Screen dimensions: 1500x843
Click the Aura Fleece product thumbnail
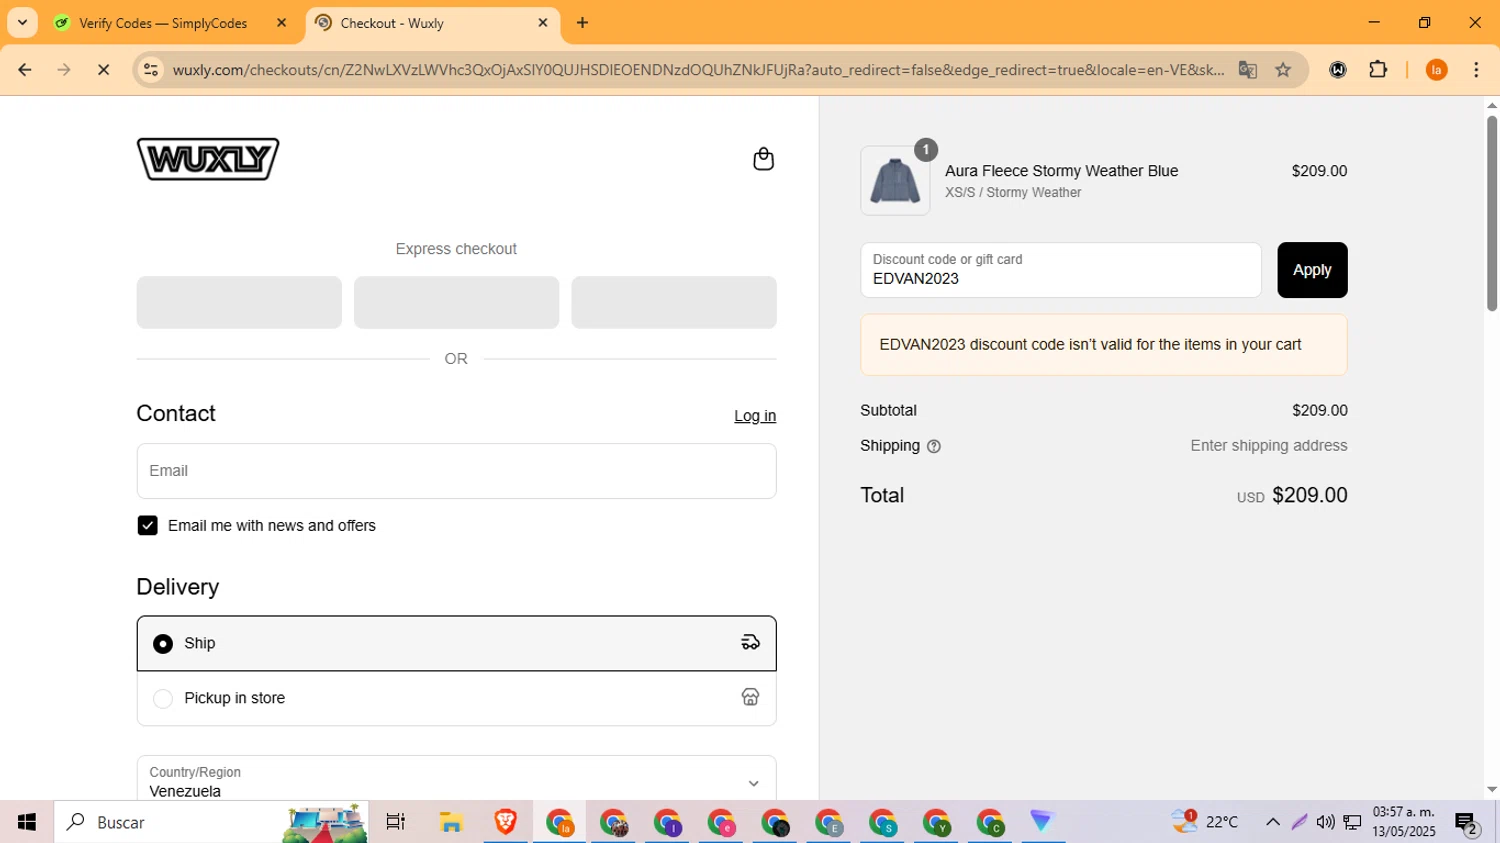(x=895, y=181)
